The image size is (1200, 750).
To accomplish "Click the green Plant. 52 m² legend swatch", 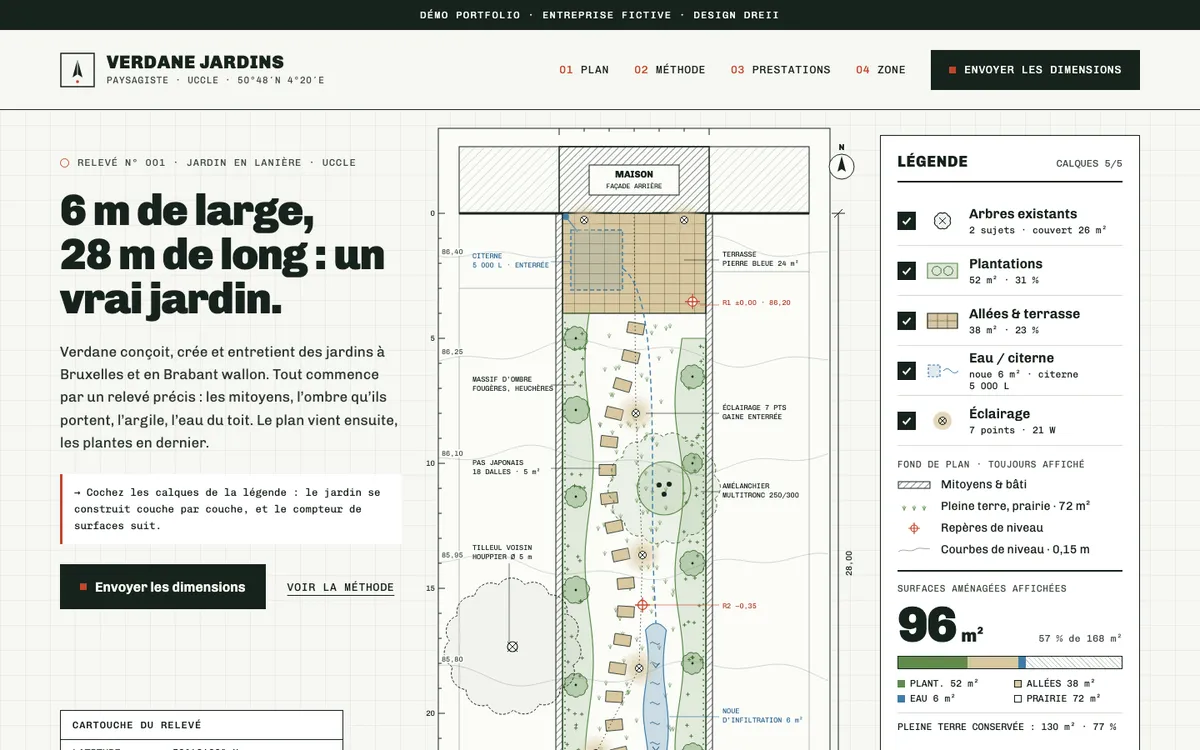I will tap(902, 684).
